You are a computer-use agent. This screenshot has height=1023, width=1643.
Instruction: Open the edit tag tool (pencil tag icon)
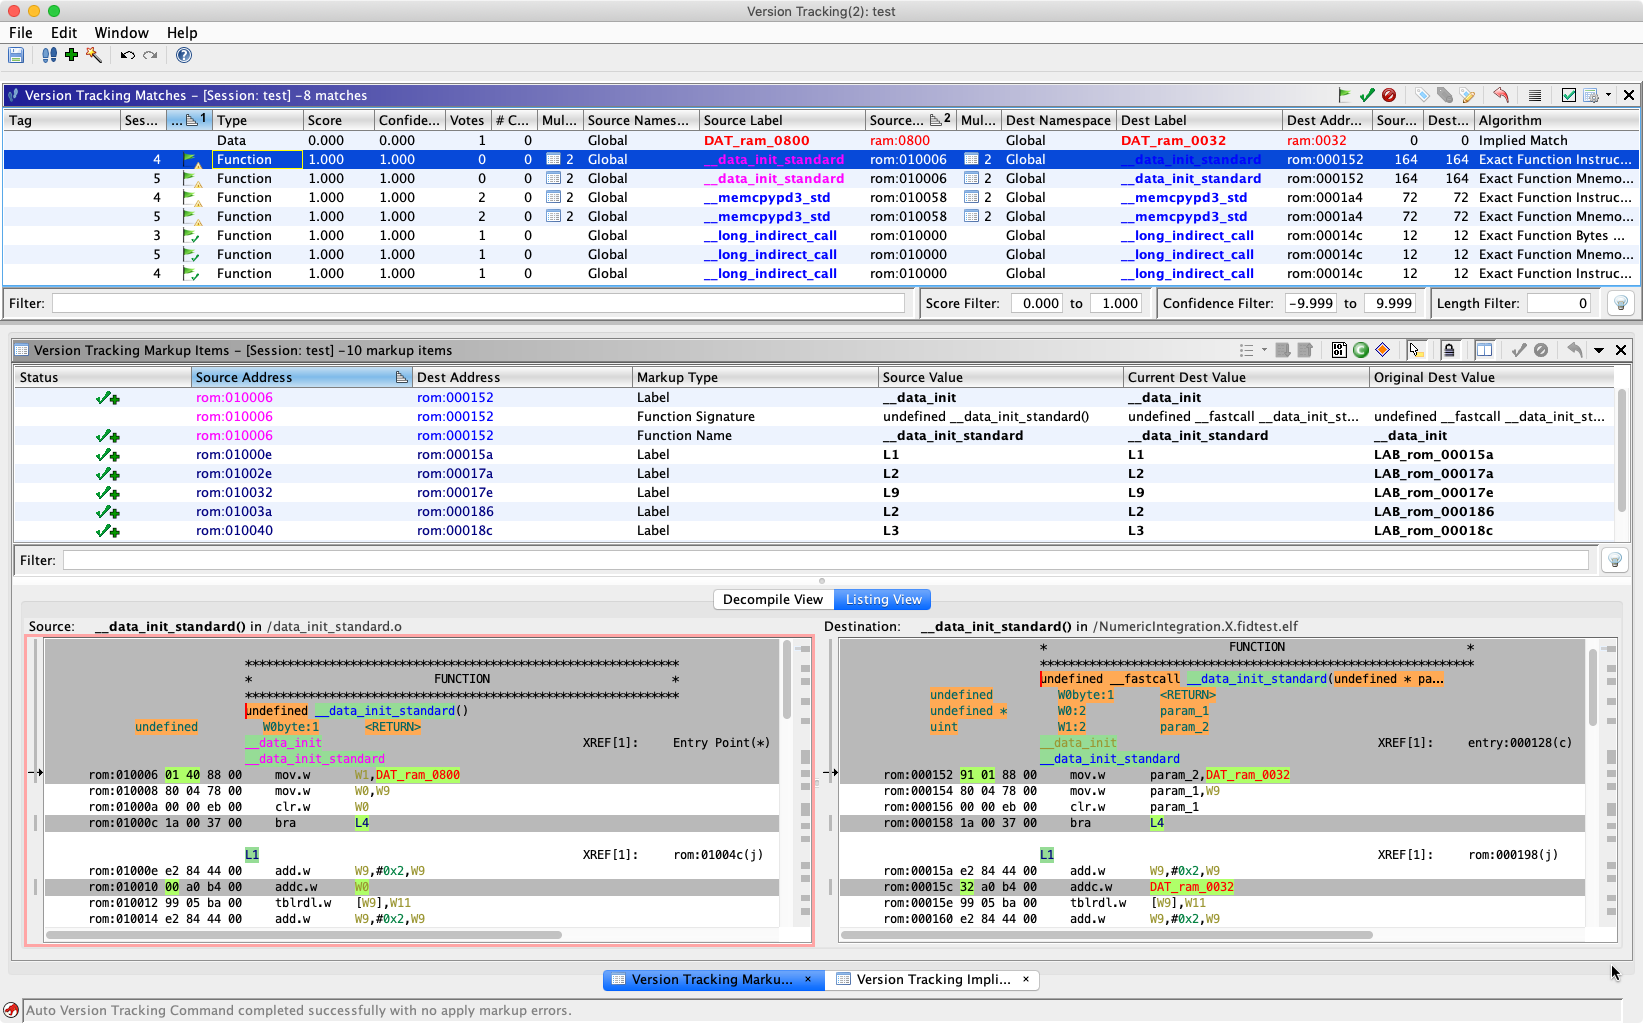coord(1467,95)
